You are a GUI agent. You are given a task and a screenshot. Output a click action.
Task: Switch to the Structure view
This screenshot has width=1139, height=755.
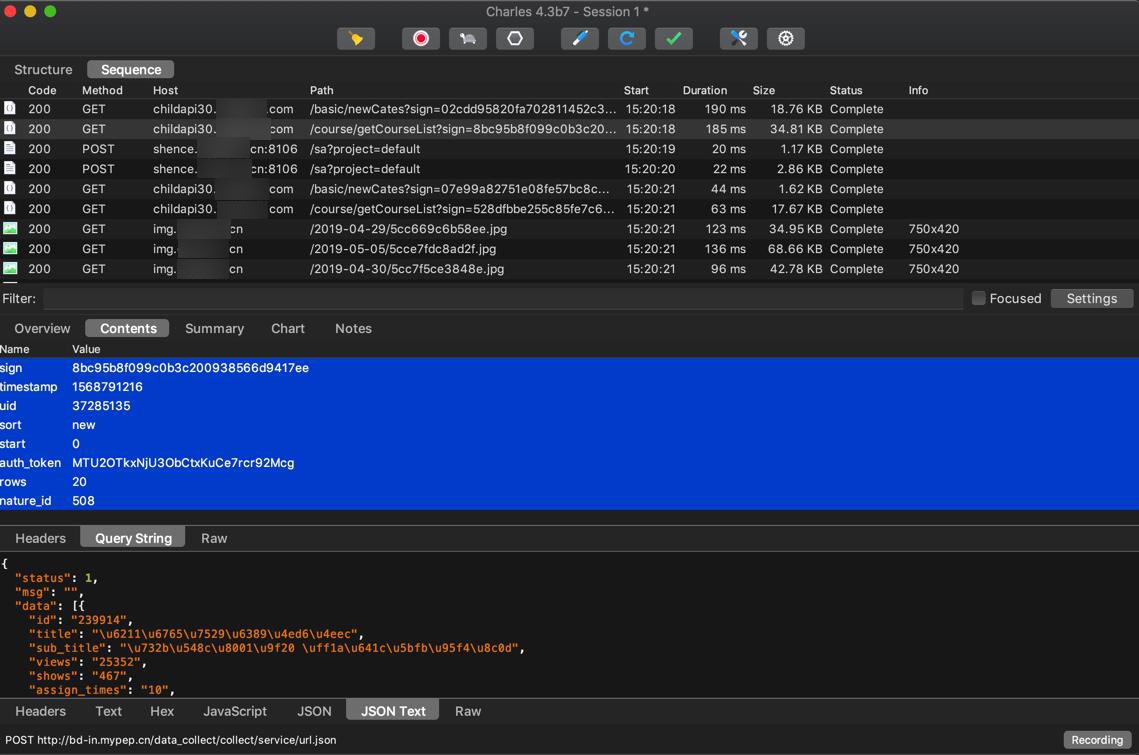pos(44,70)
